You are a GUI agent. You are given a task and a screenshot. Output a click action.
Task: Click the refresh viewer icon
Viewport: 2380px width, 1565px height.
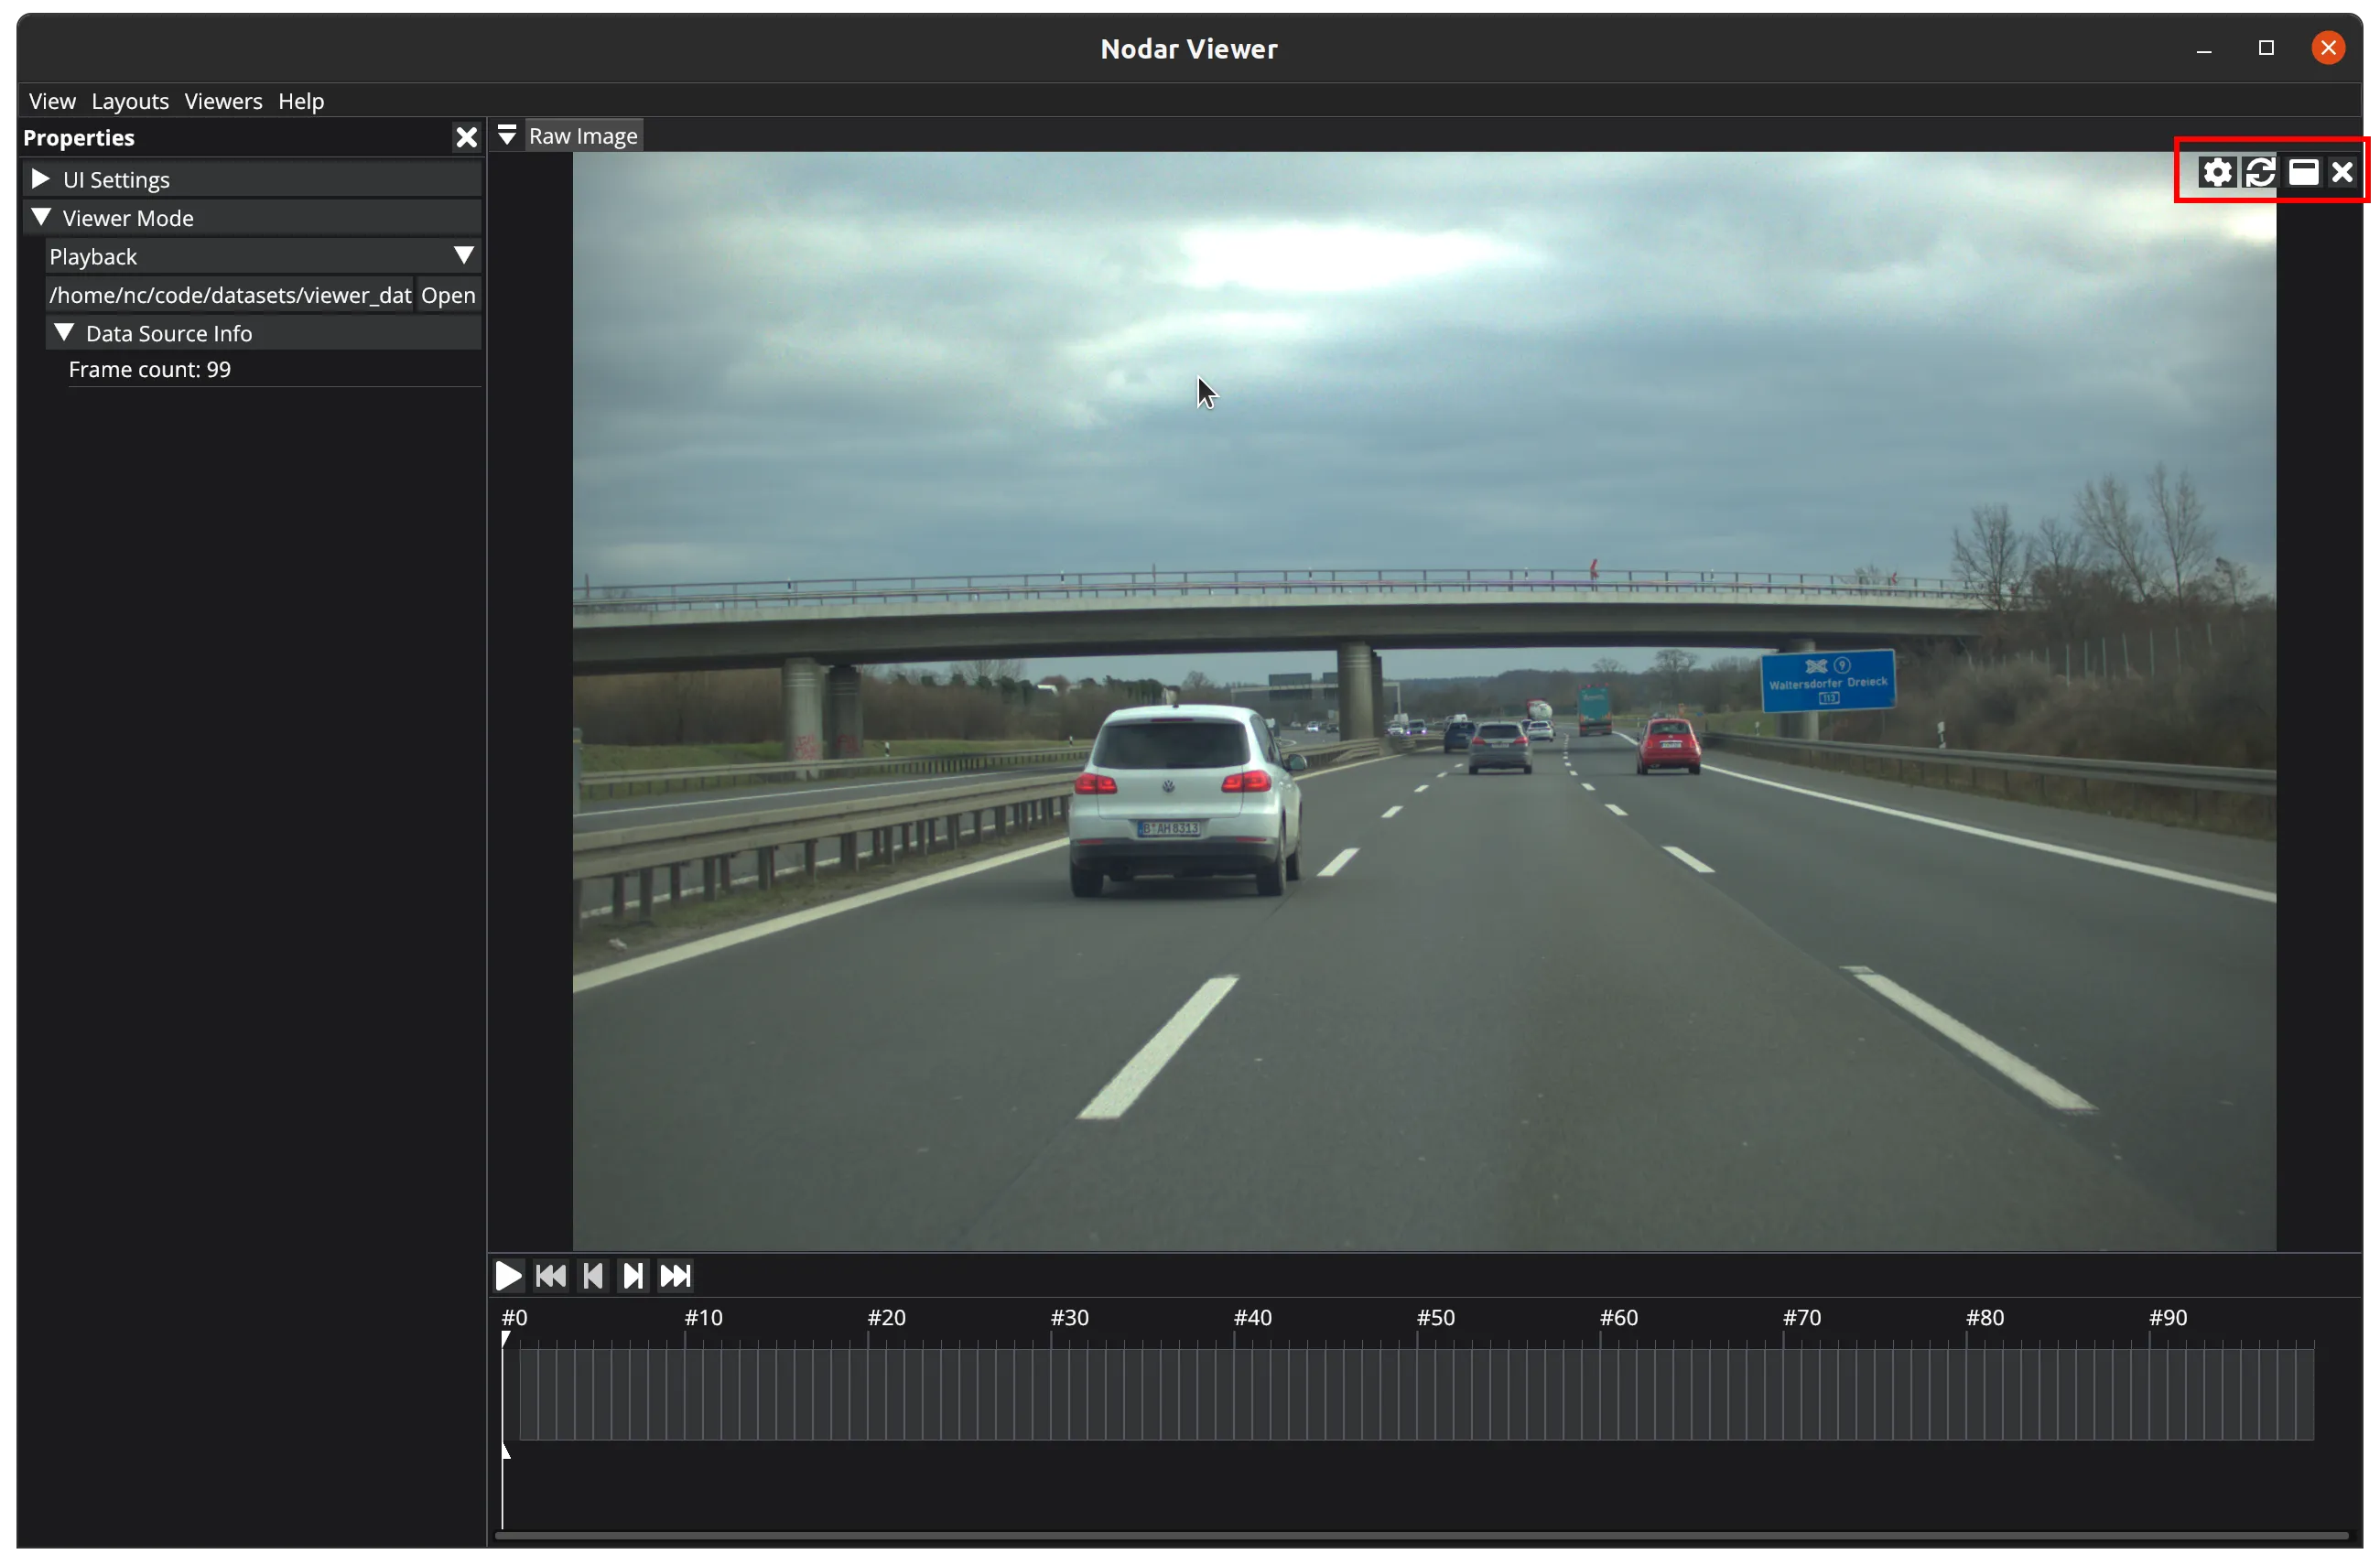pyautogui.click(x=2260, y=173)
